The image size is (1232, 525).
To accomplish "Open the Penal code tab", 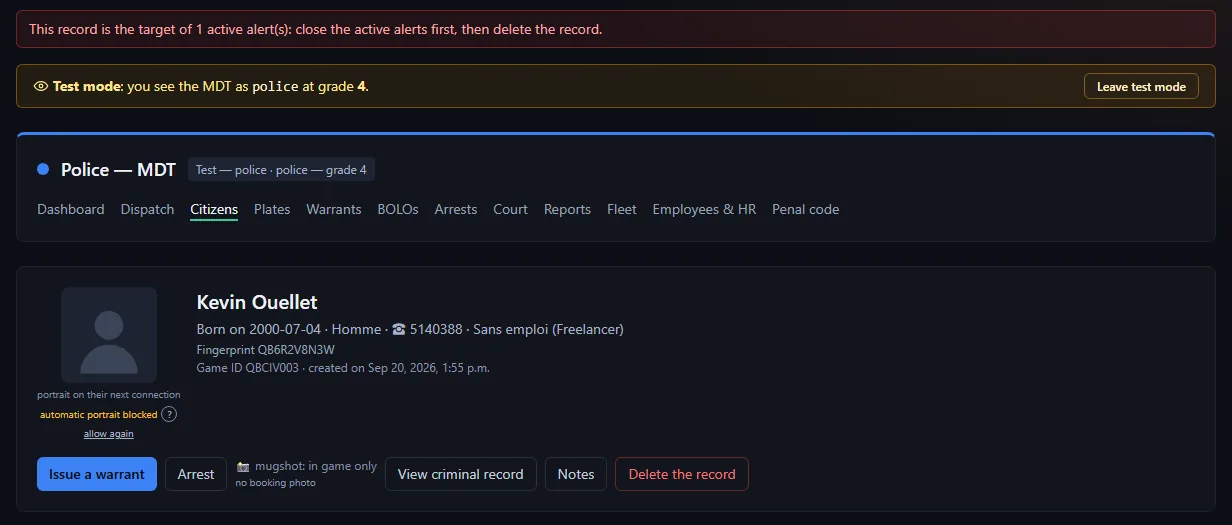I will pos(805,209).
